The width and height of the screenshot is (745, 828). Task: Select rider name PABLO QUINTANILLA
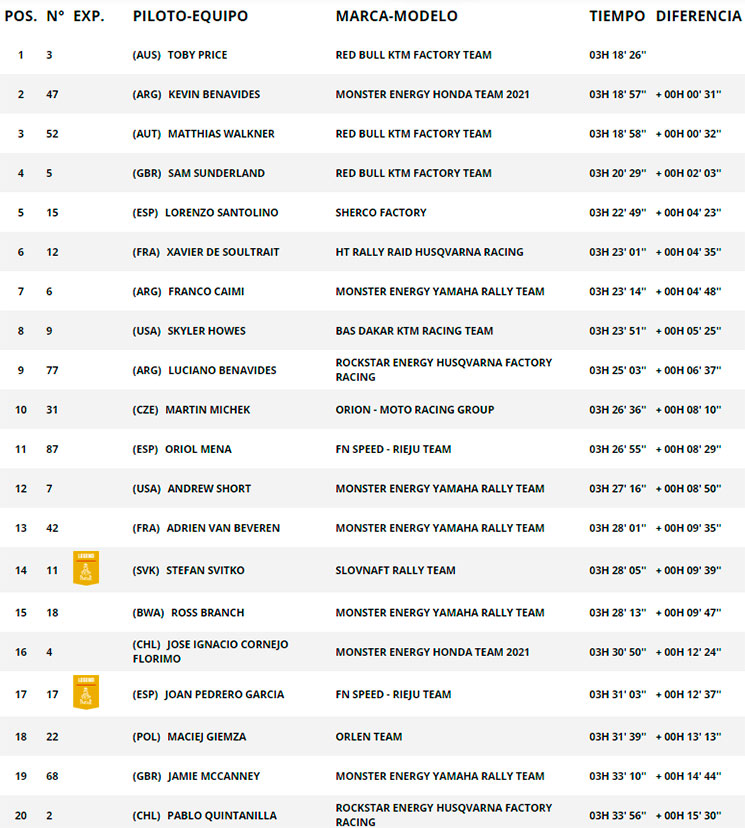(222, 816)
